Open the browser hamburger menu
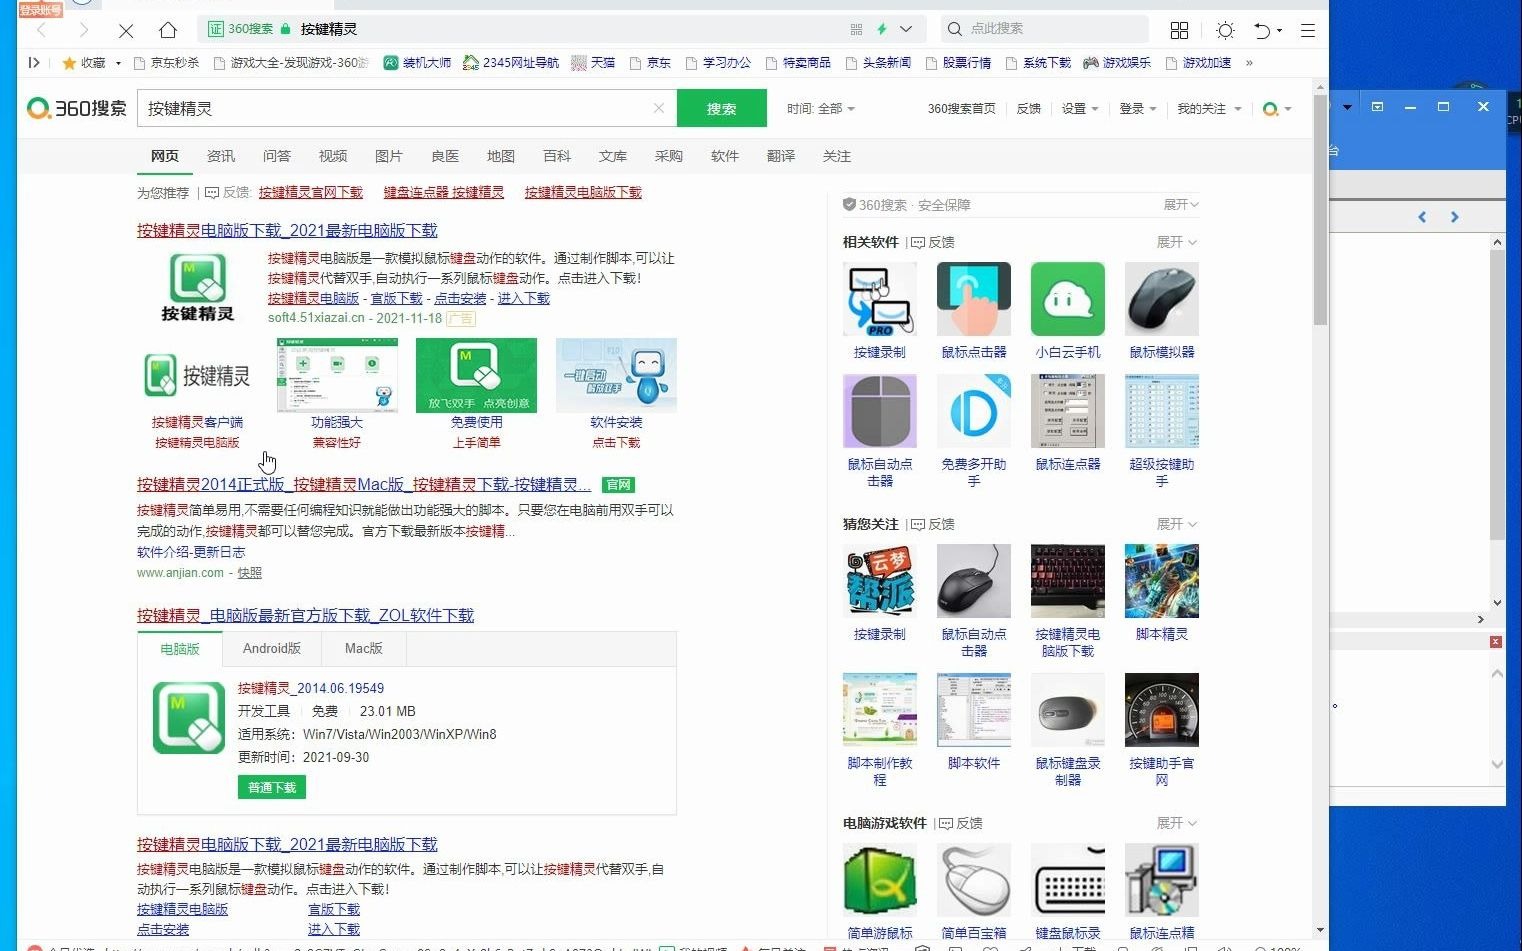1522x951 pixels. [1307, 30]
